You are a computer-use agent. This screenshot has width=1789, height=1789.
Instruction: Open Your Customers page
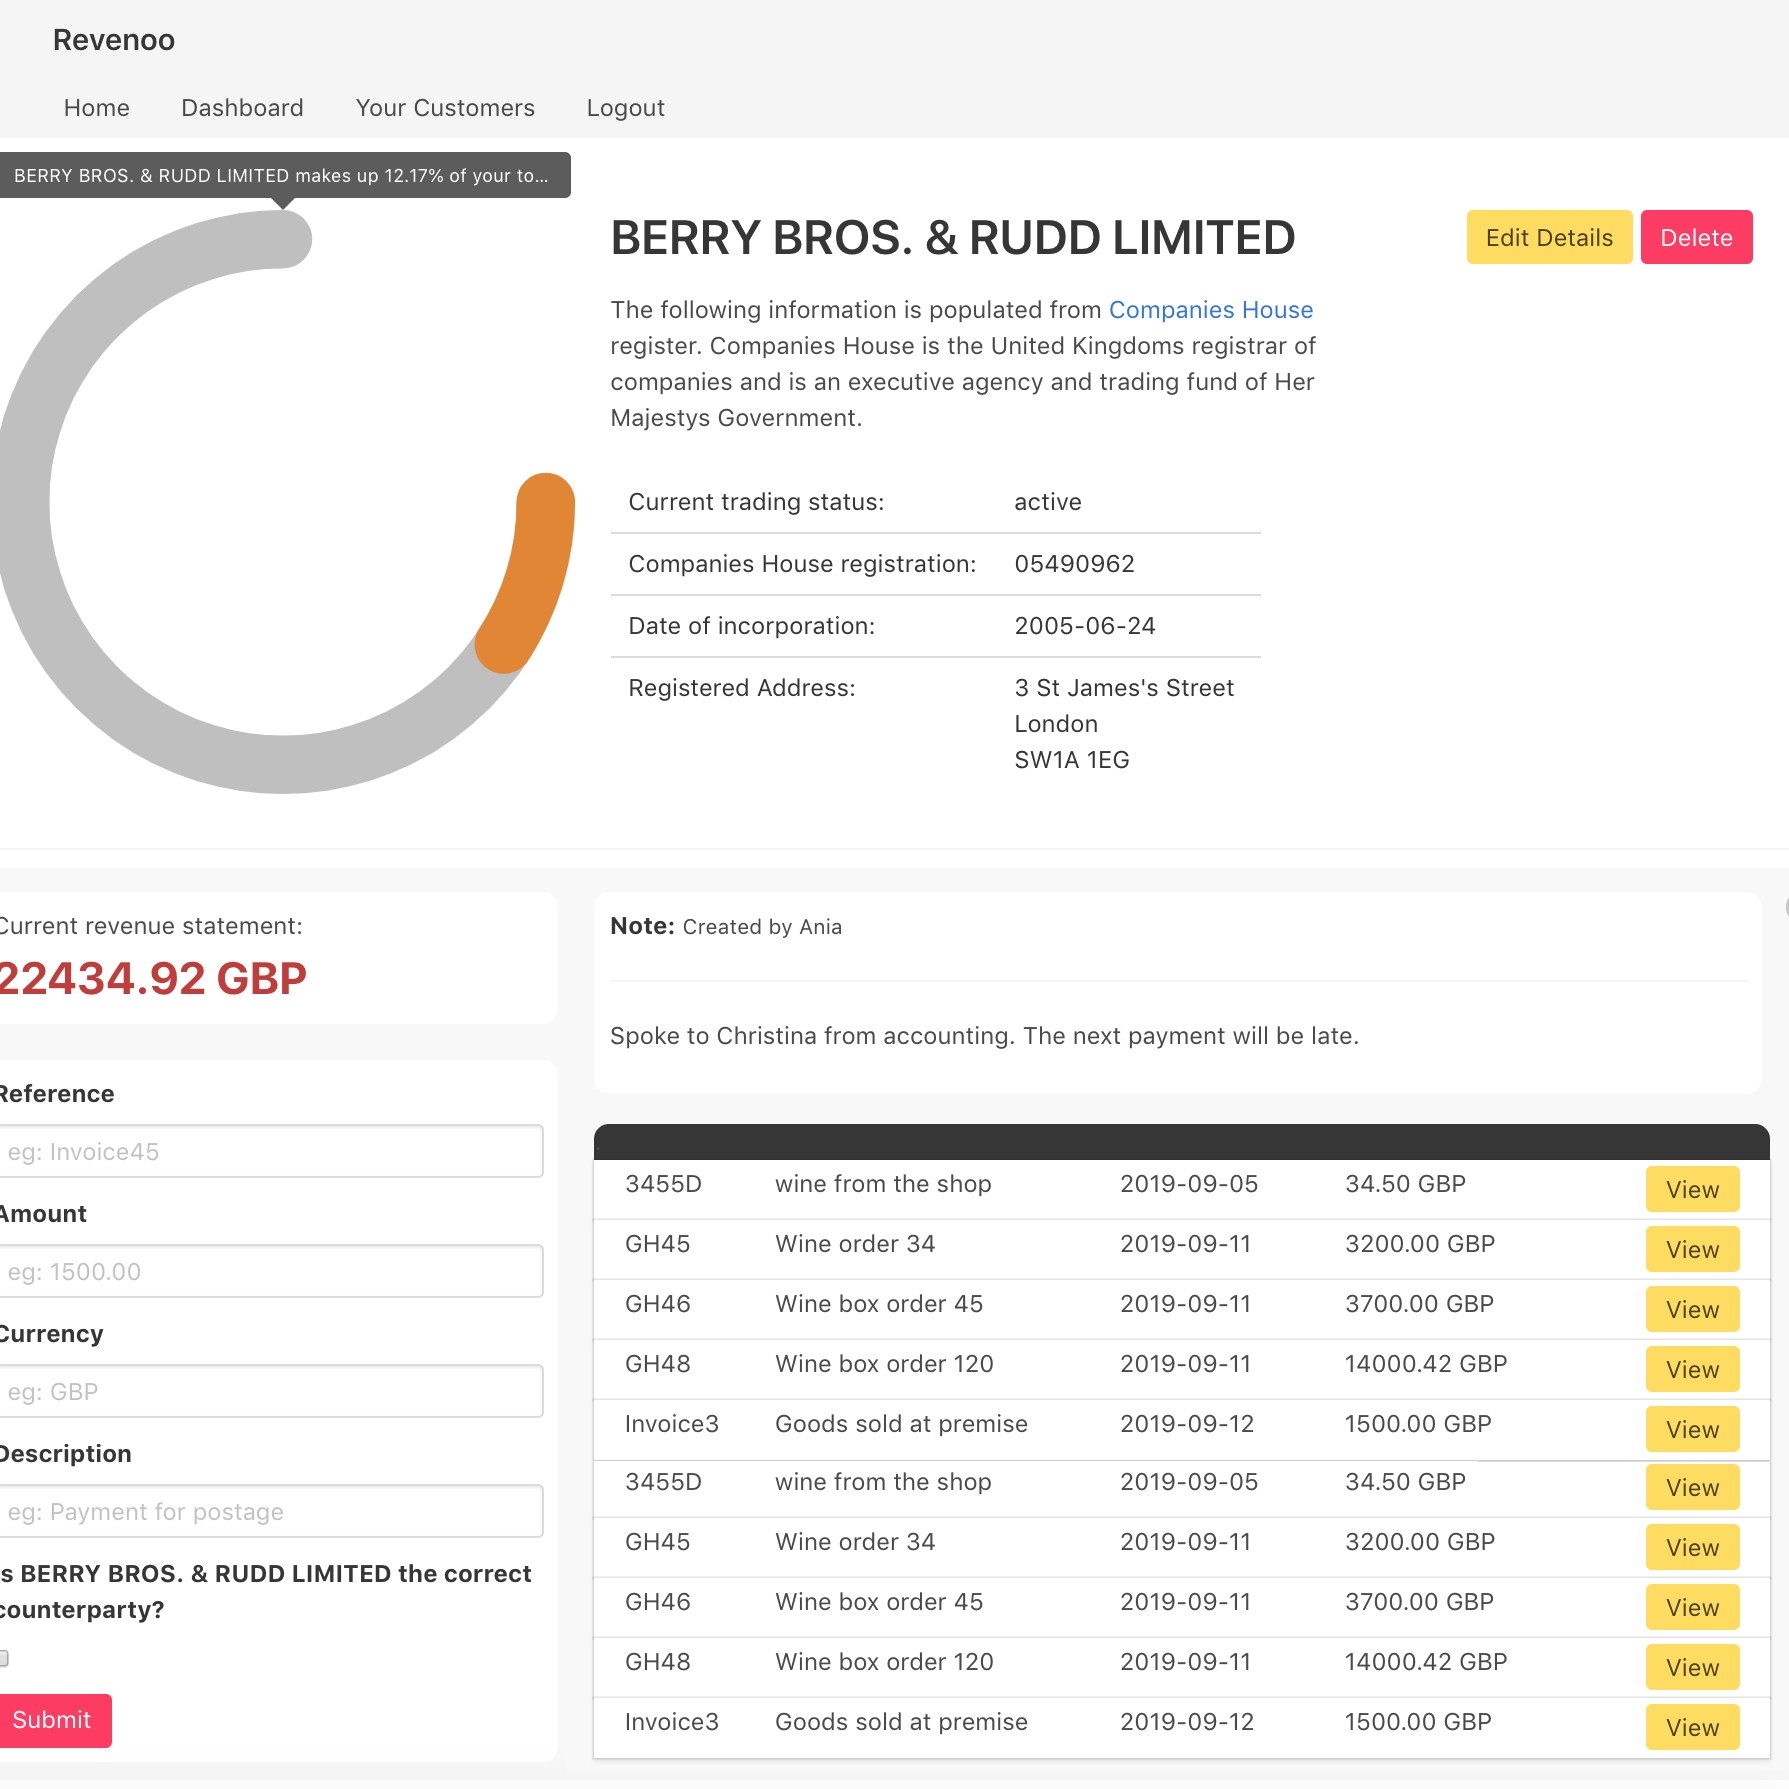(445, 108)
